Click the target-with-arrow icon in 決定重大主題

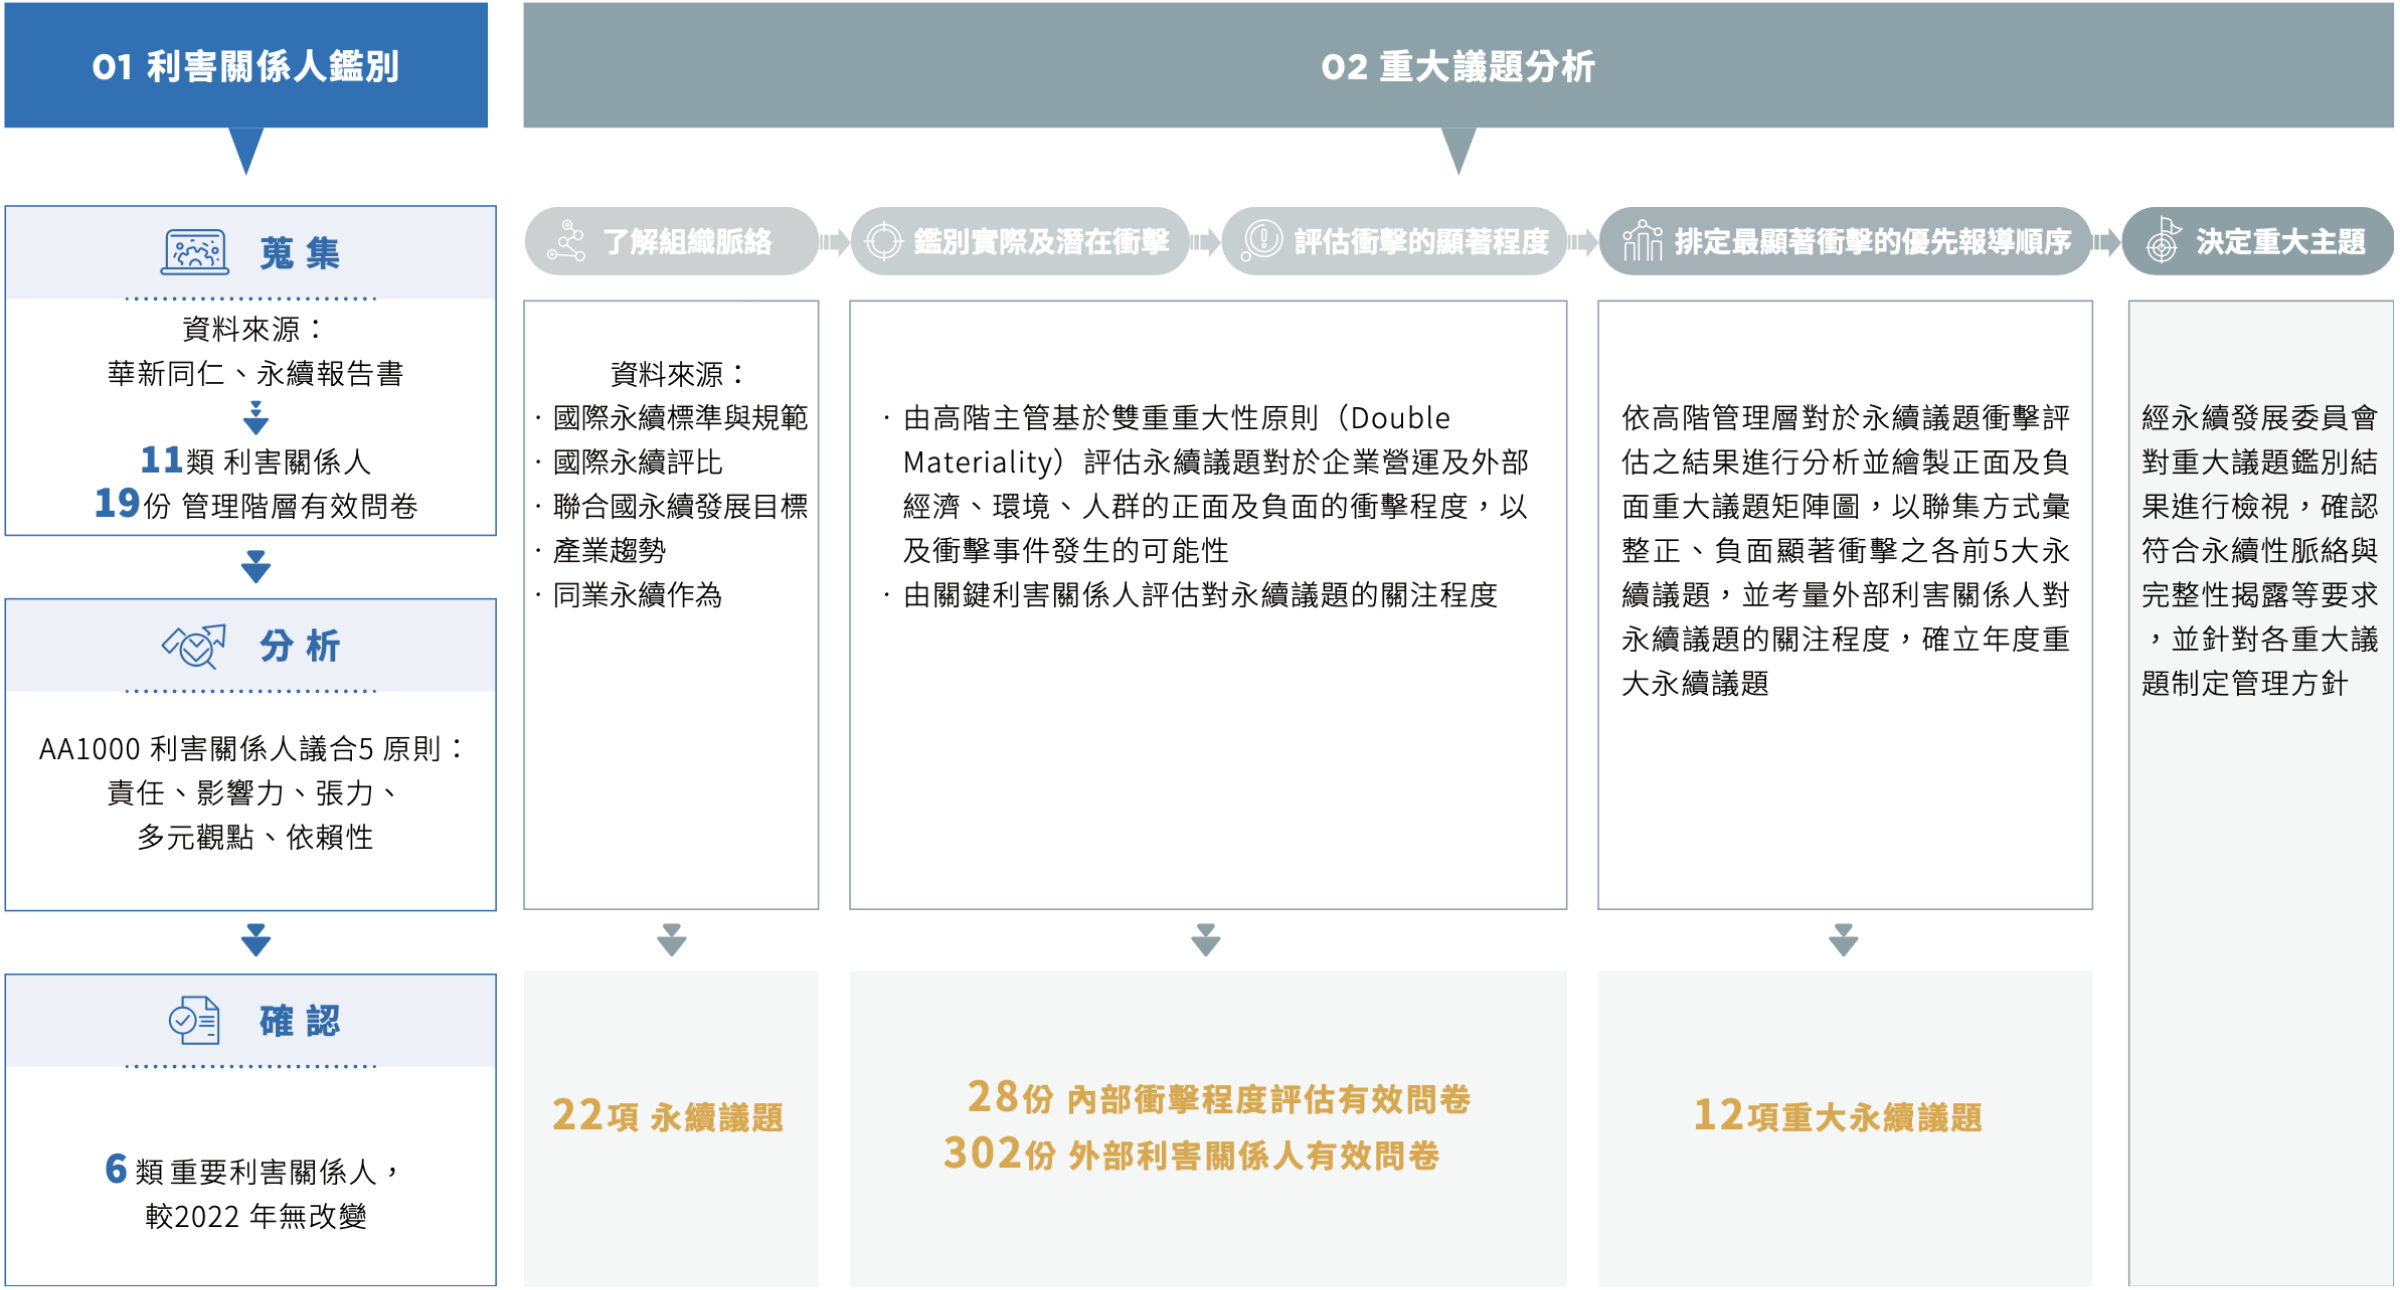[2163, 240]
